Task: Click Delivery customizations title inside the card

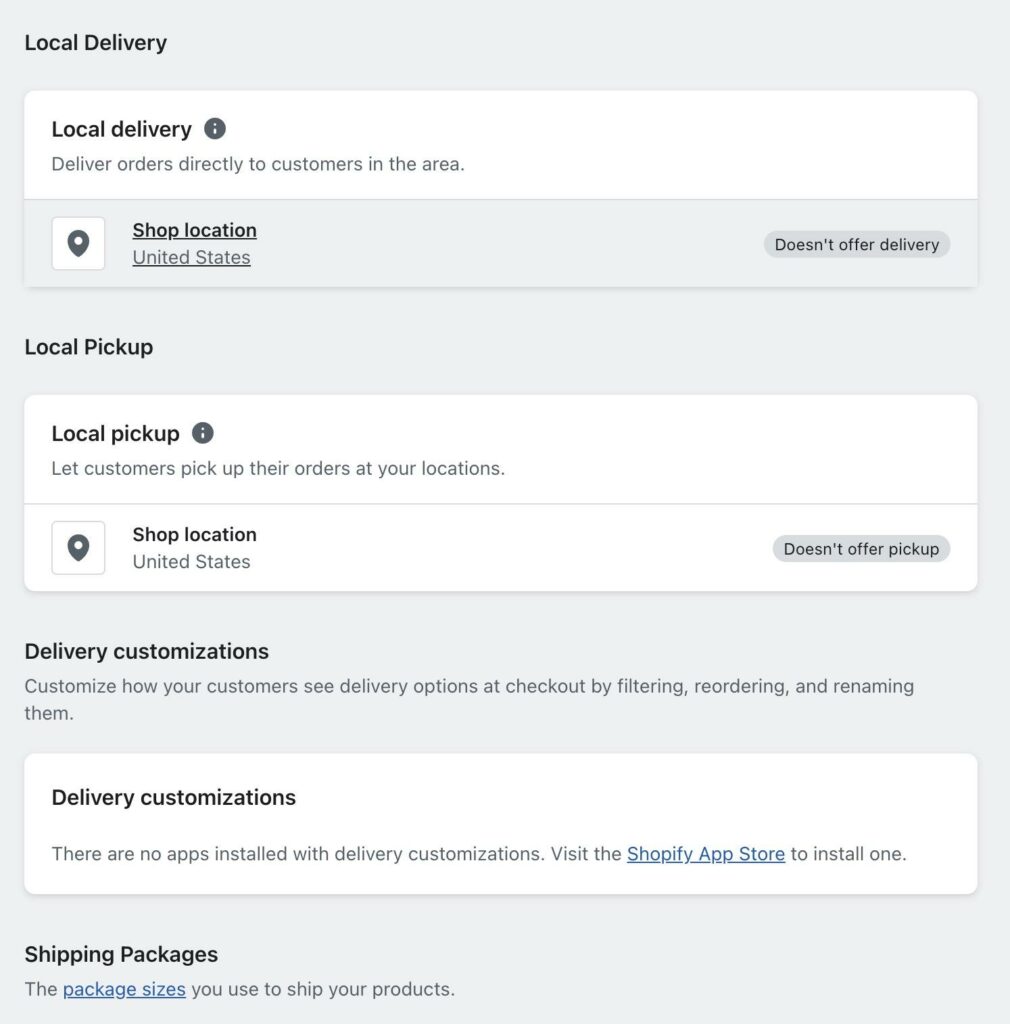Action: coord(173,797)
